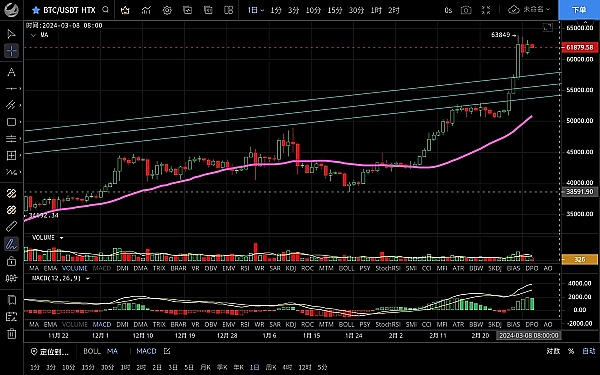600x375 pixels.
Task: Click the fullscreen expand arrows in top toolbar
Action: [x=486, y=10]
